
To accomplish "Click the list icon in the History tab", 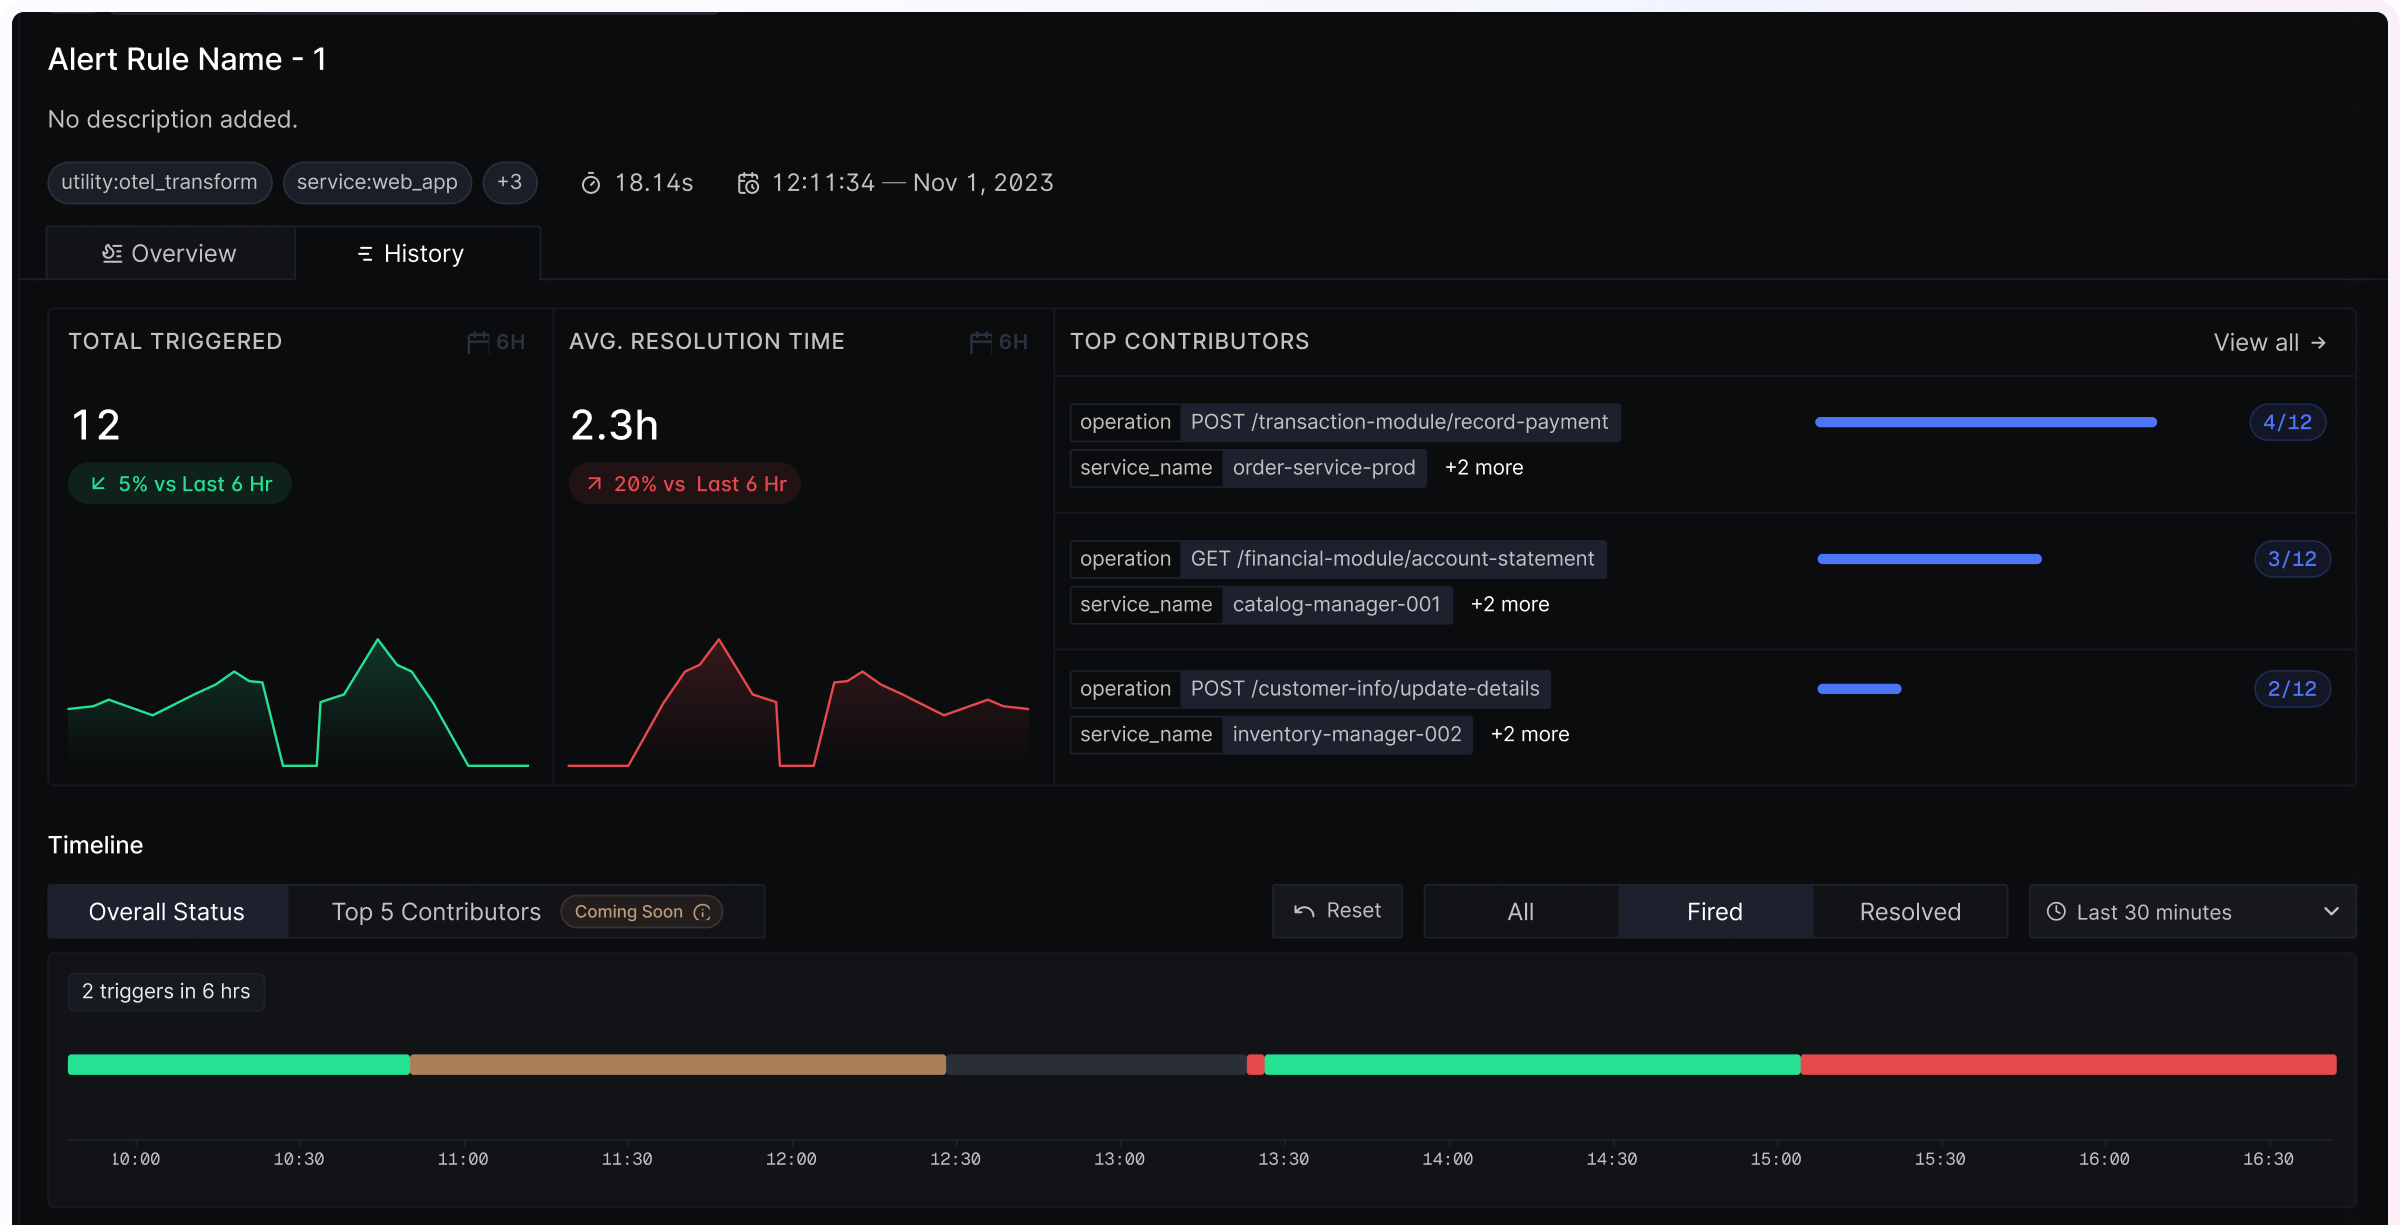I will pyautogui.click(x=364, y=253).
